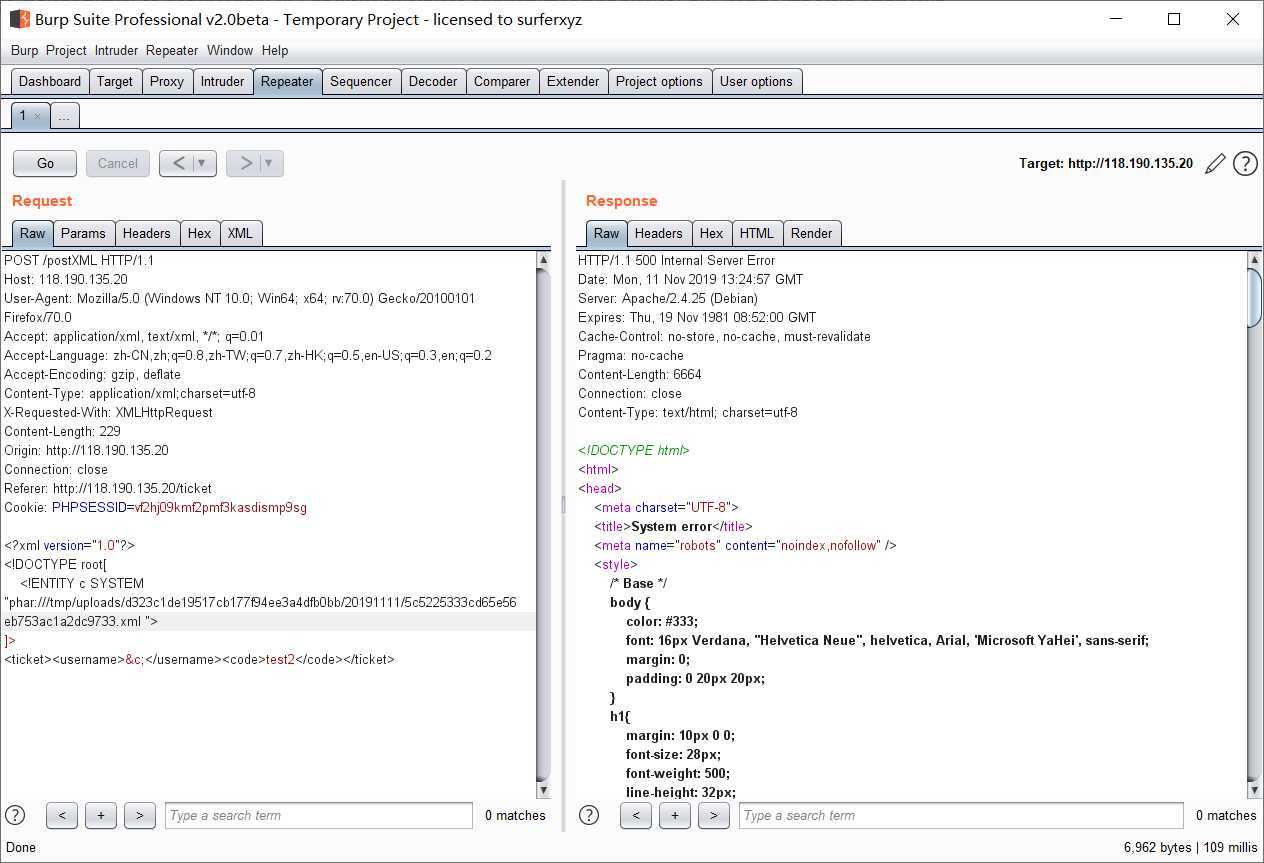Switch to the Comparer tab

(x=502, y=81)
